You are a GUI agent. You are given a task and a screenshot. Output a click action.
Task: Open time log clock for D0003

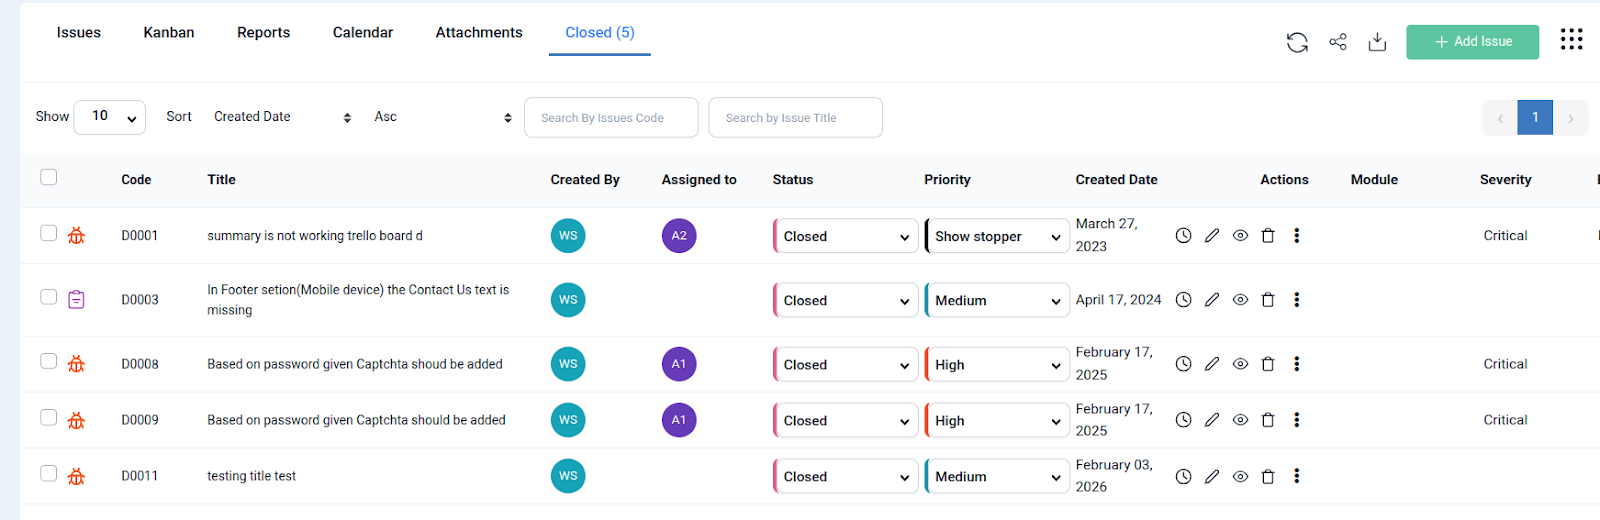point(1183,300)
